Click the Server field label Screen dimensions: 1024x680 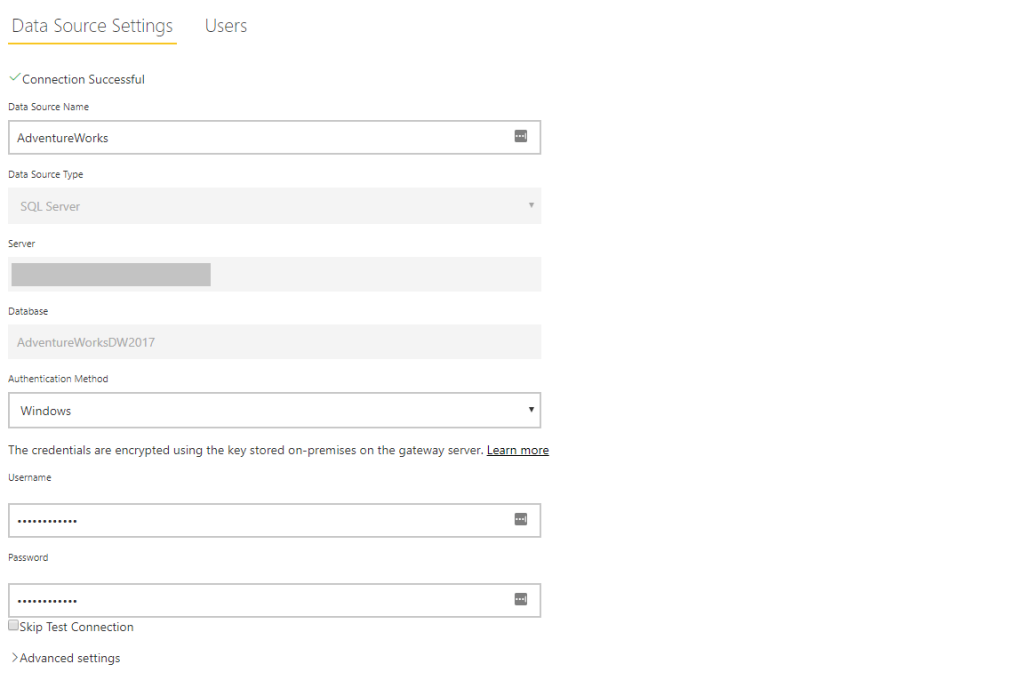point(21,243)
